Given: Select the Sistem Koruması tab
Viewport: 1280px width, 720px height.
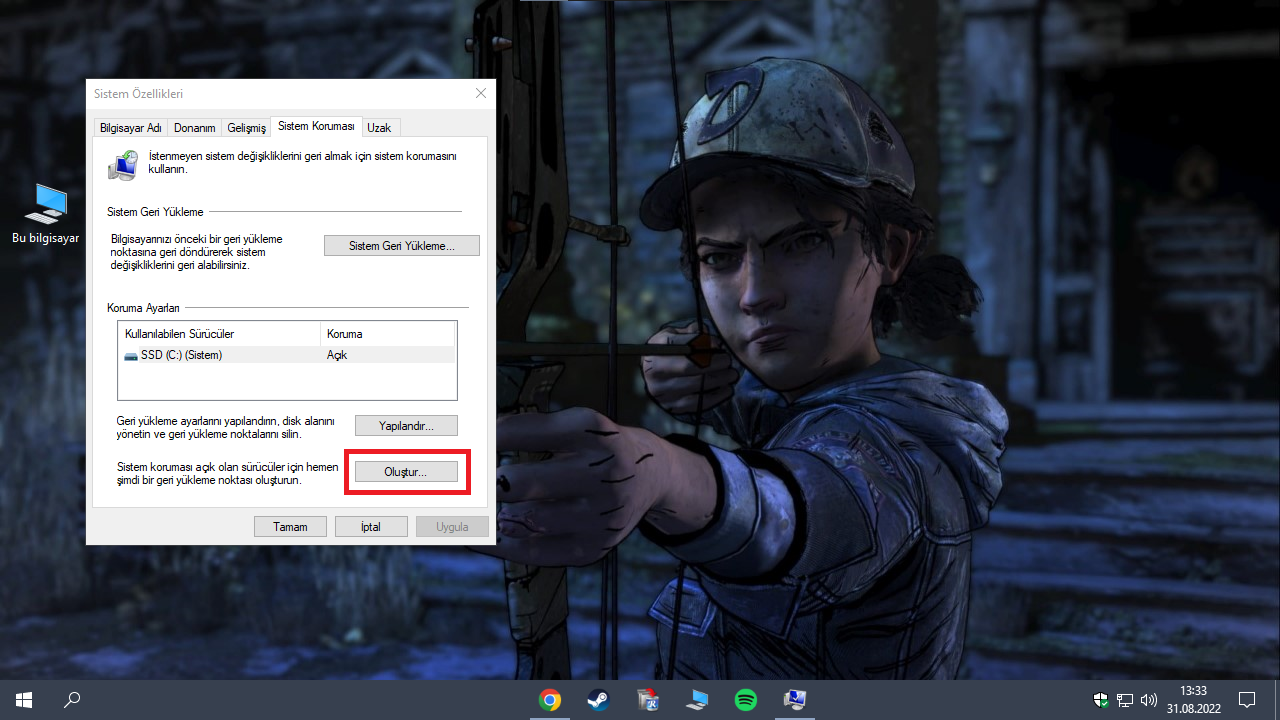Looking at the screenshot, I should click(316, 126).
